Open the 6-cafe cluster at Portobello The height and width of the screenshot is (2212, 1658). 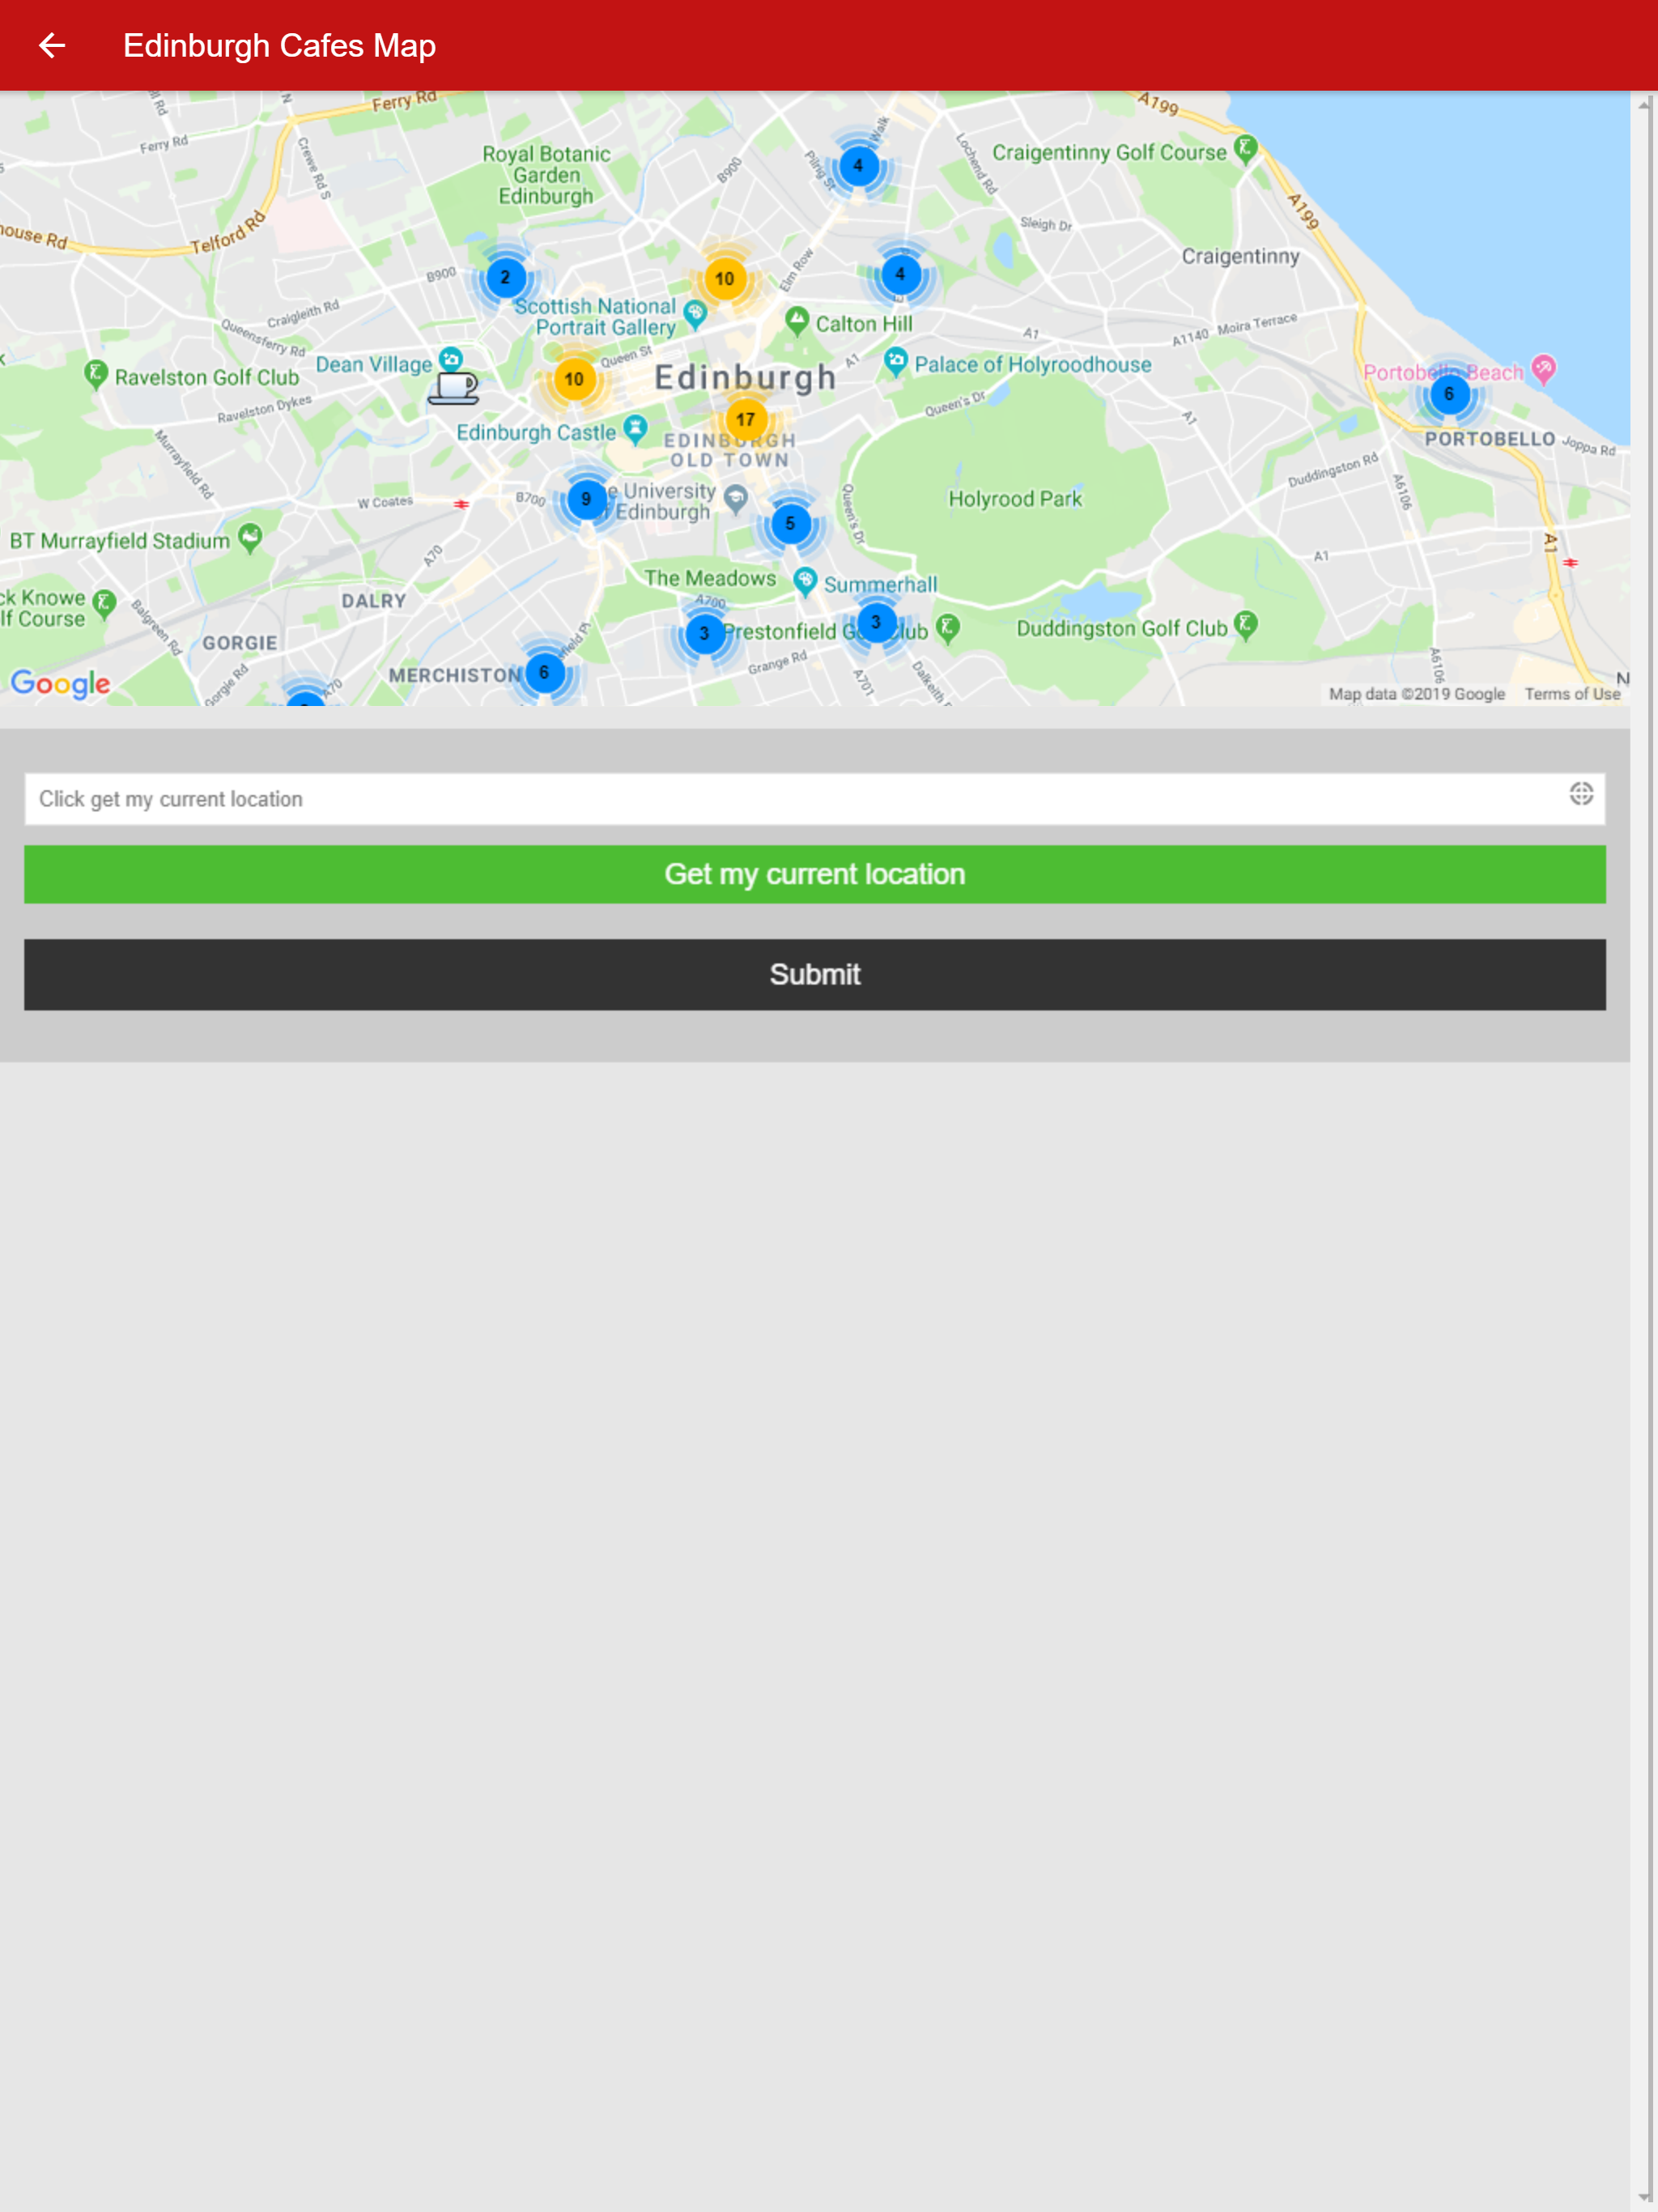pos(1449,394)
